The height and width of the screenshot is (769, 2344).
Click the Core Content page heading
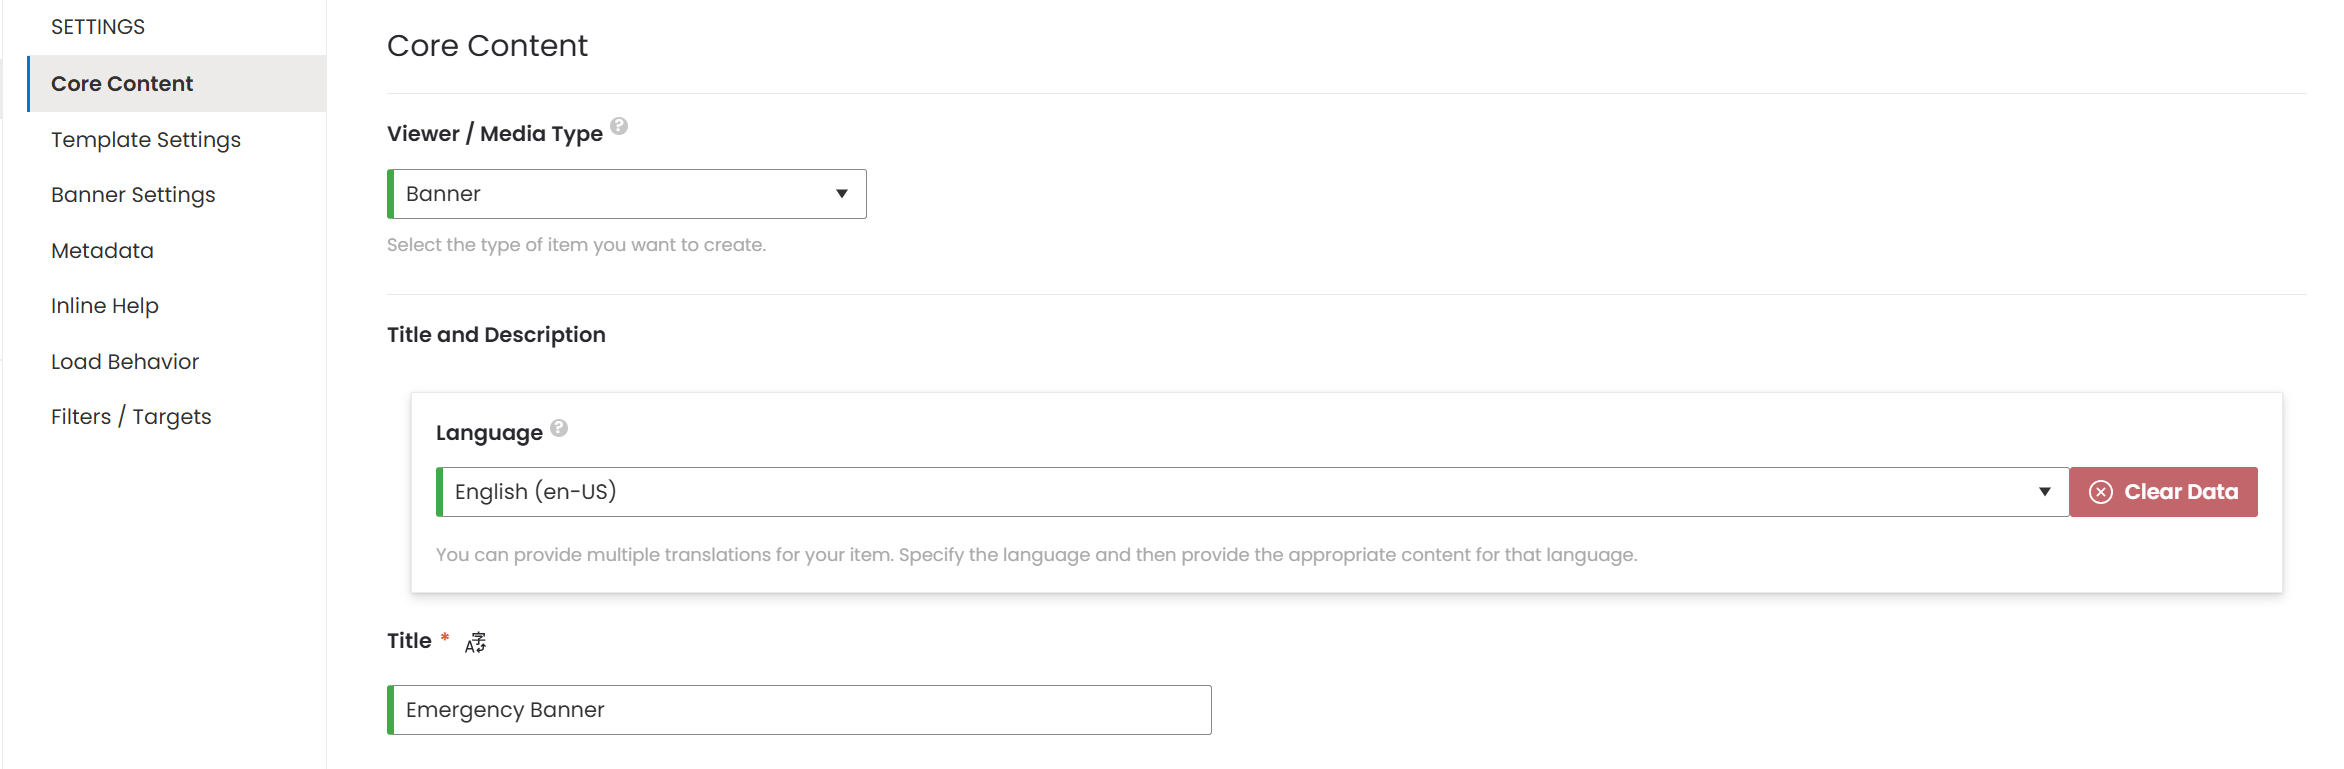point(487,46)
